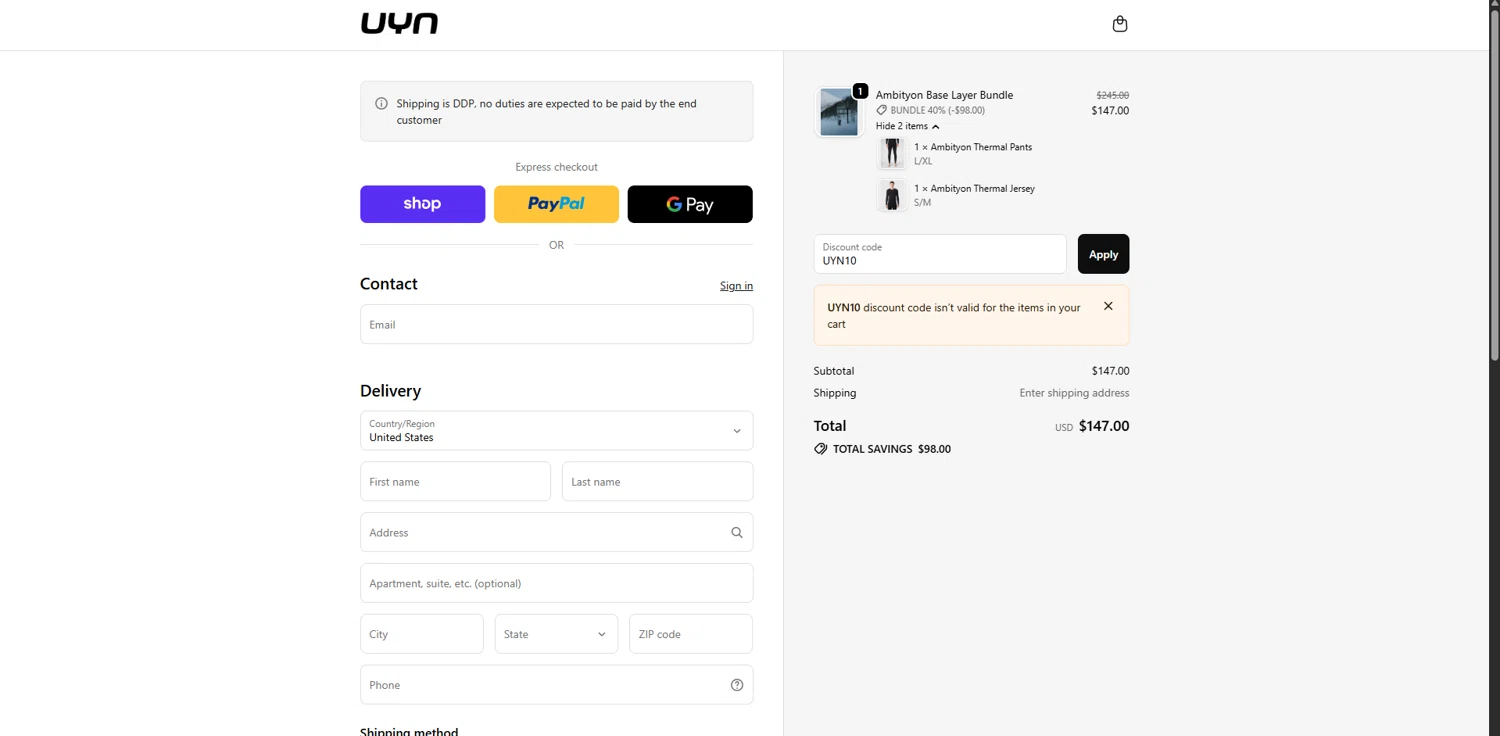Focus the City field

point(422,634)
